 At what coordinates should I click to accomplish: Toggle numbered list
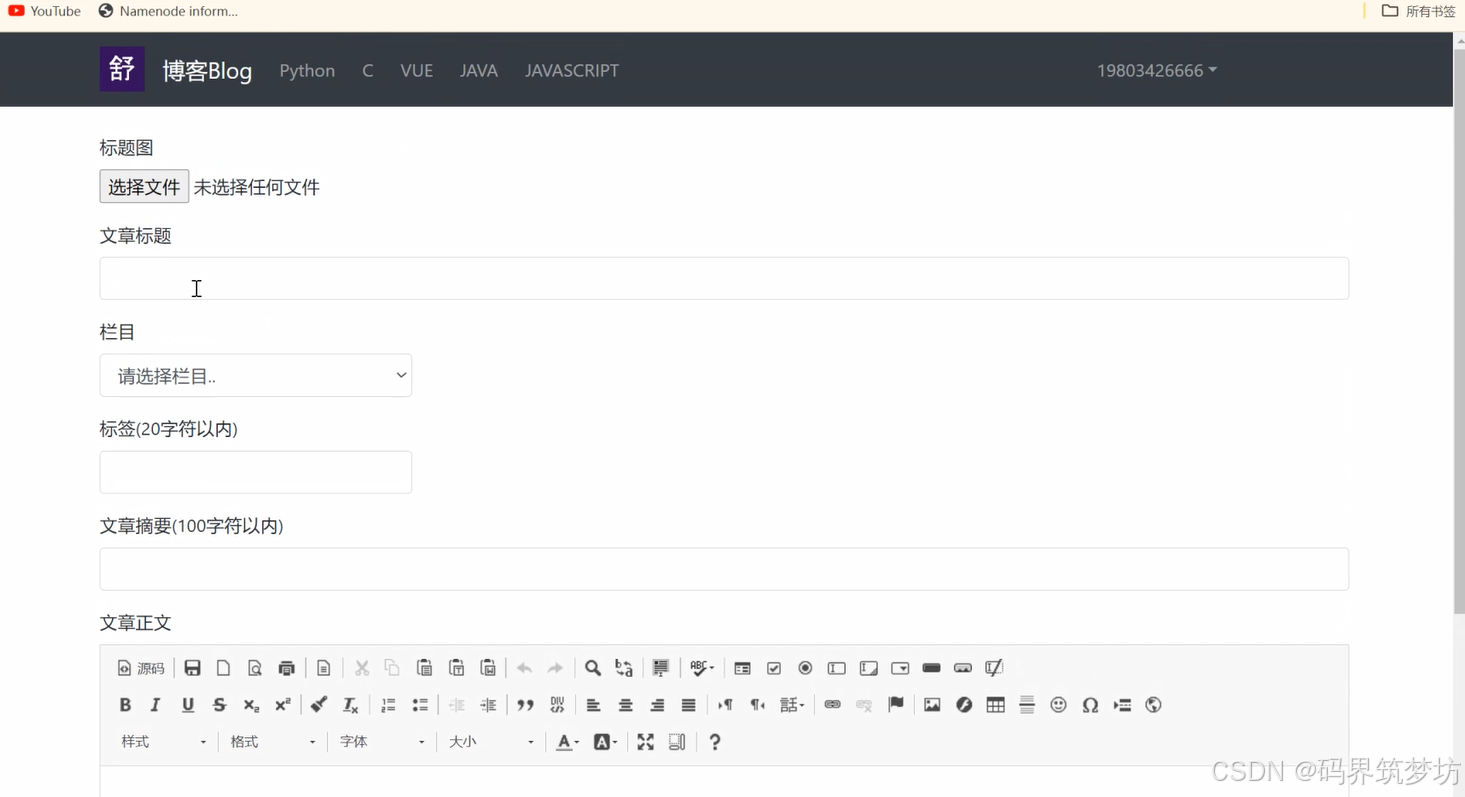pos(388,705)
